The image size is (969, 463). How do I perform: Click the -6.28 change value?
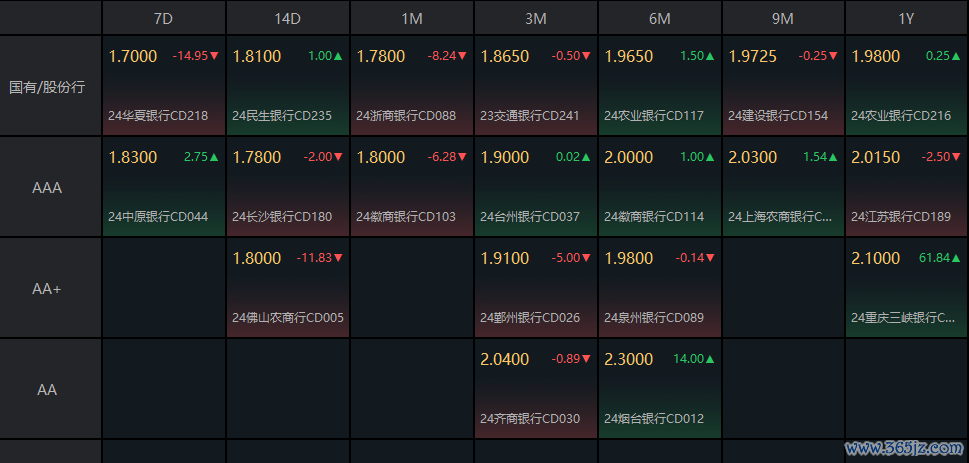441,157
